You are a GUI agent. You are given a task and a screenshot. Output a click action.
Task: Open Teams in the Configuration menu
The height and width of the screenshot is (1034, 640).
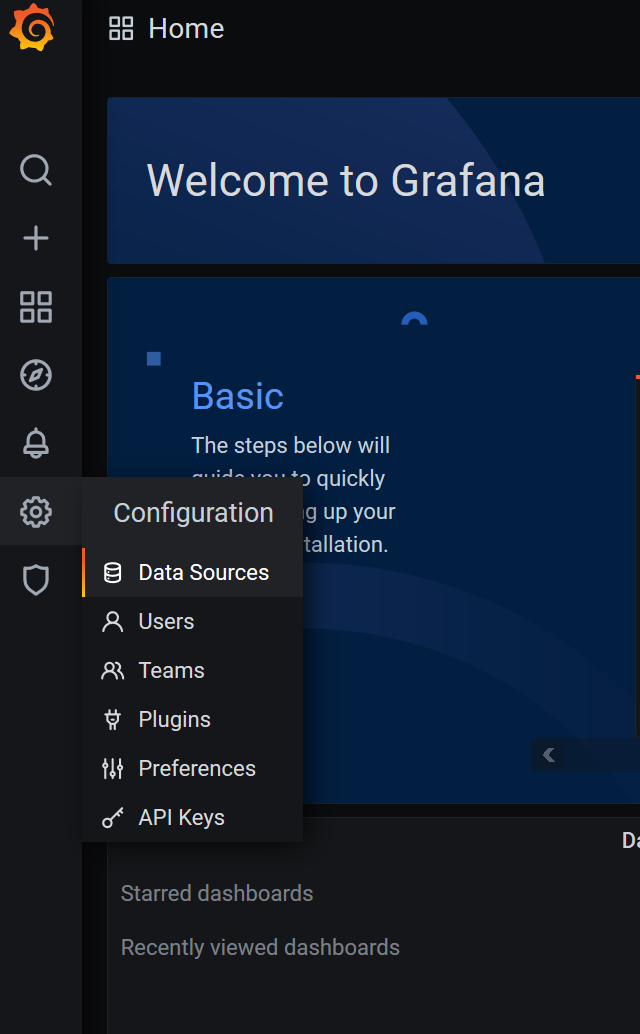point(192,671)
